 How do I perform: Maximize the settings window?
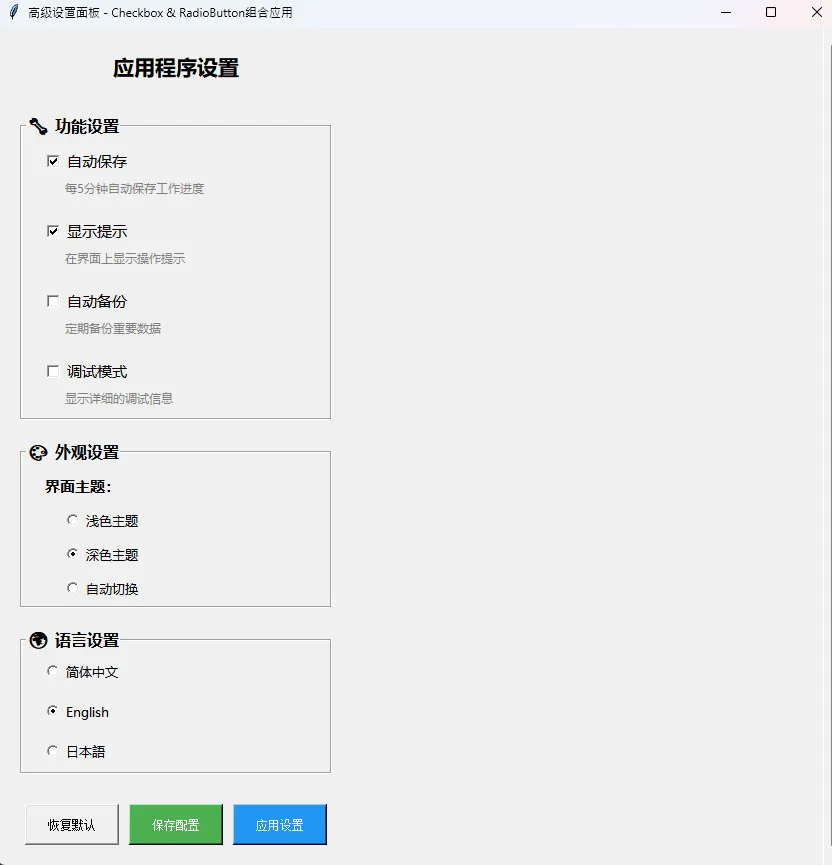coord(771,12)
